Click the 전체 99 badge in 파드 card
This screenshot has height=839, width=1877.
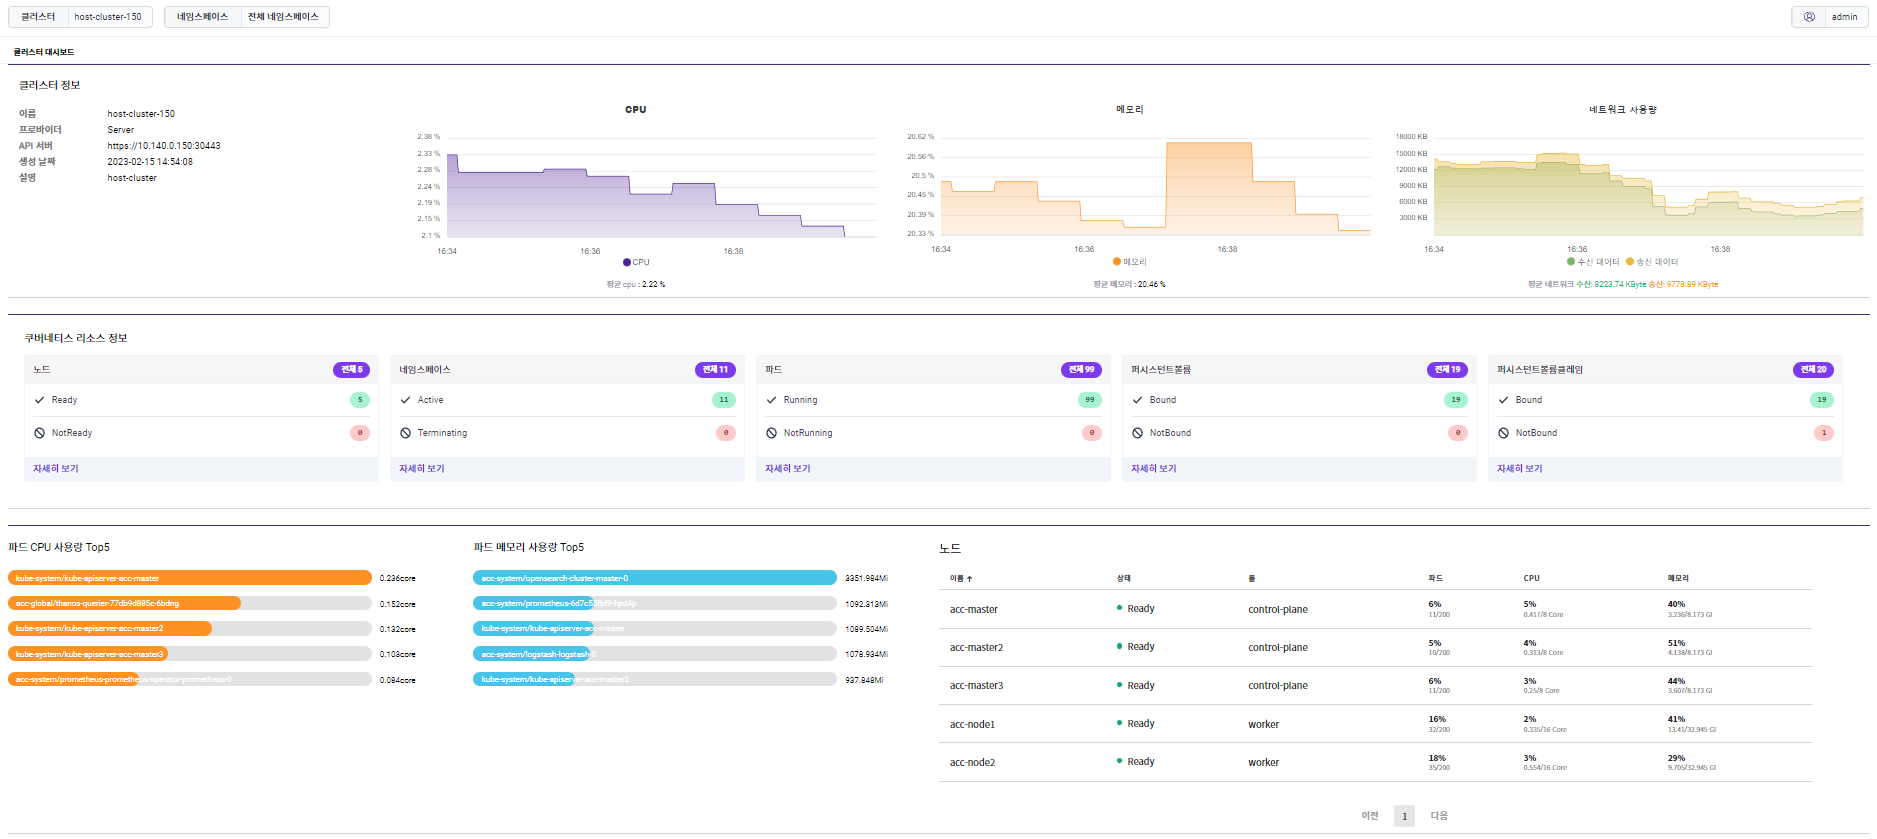click(1081, 370)
